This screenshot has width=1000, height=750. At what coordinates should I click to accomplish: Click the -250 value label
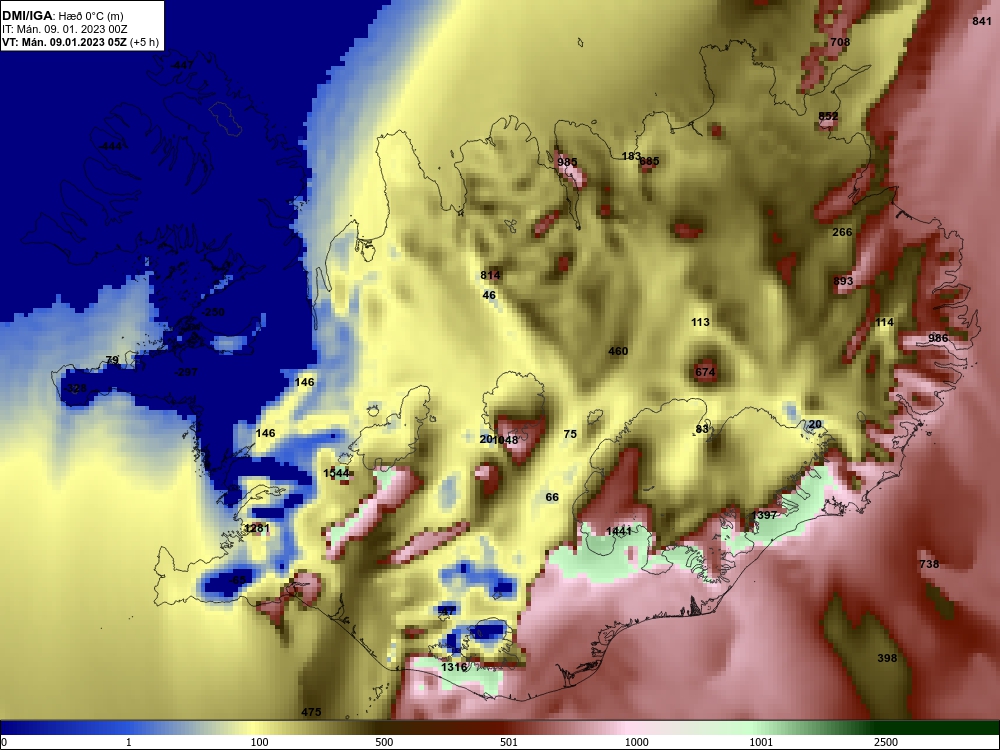[x=213, y=312]
